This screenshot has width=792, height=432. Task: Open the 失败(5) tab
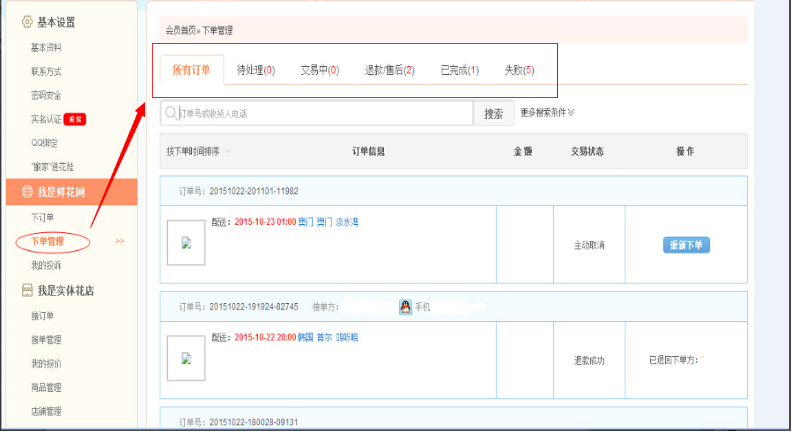[x=519, y=70]
